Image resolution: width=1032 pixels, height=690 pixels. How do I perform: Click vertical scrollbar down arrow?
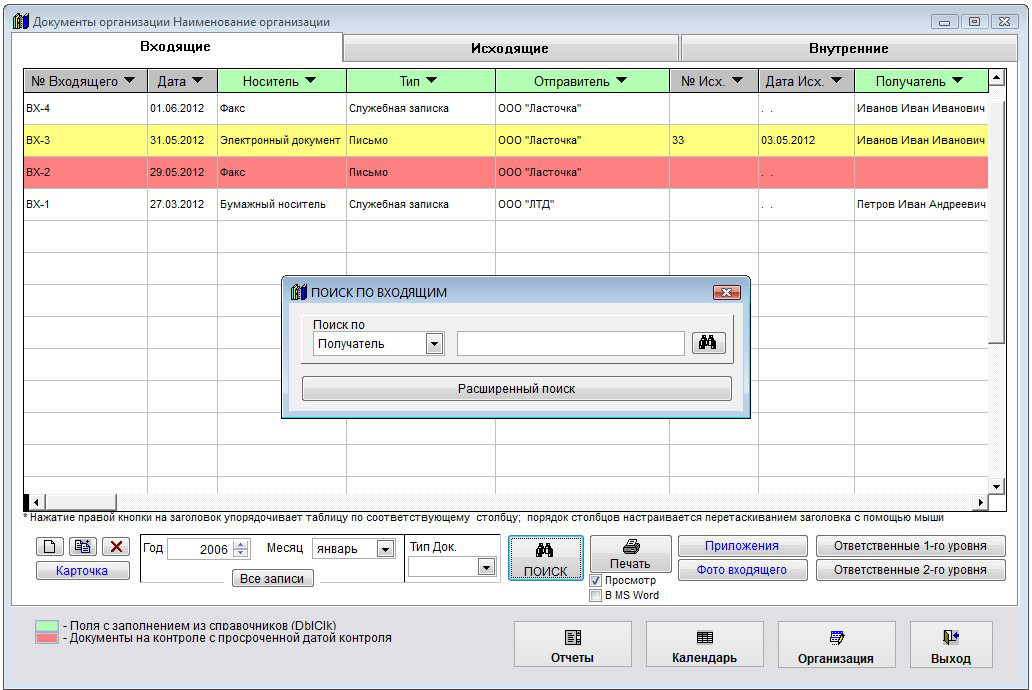coord(996,487)
